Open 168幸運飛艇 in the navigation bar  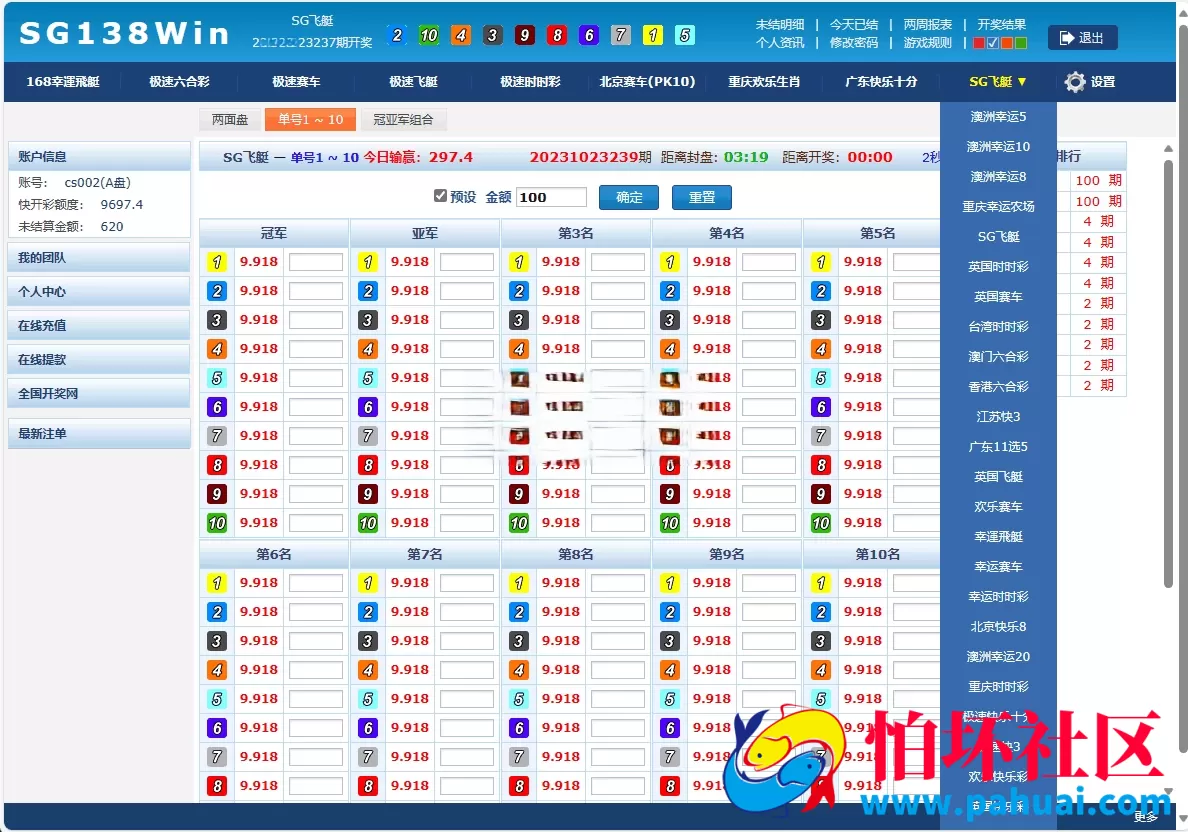pyautogui.click(x=63, y=82)
